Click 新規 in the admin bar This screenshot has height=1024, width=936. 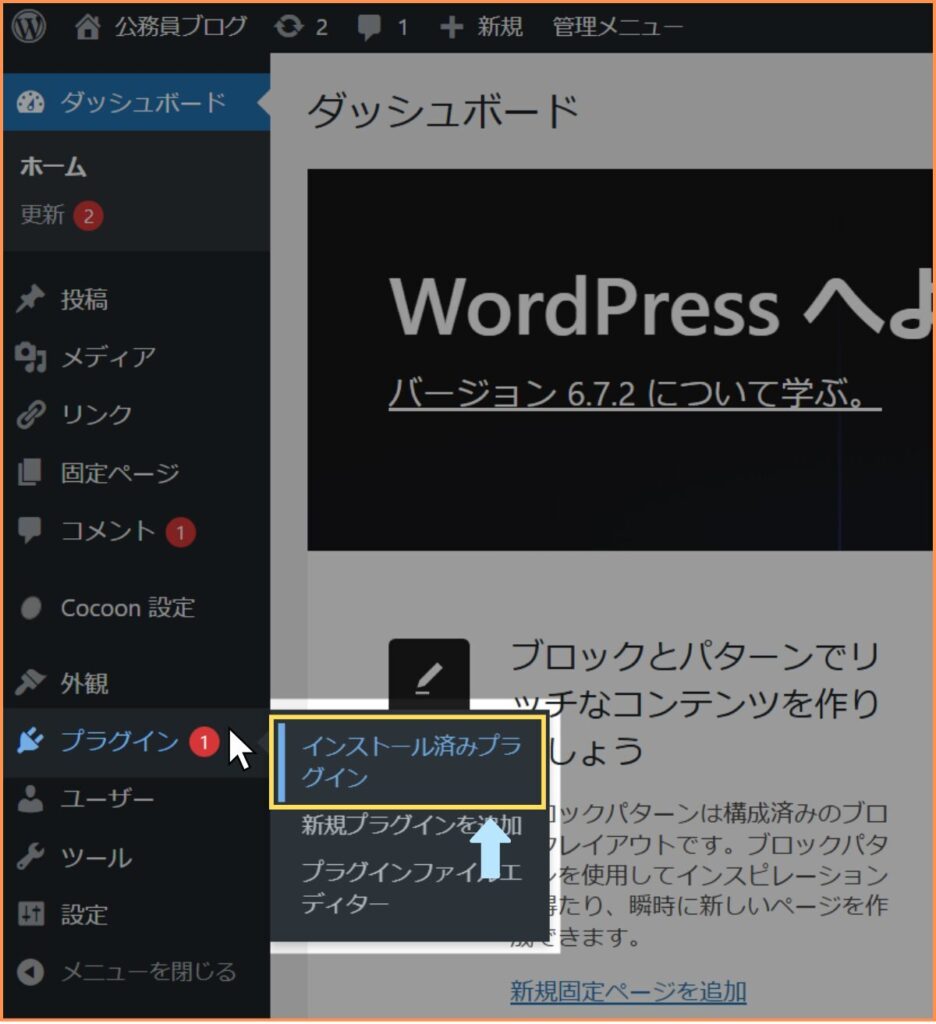click(x=500, y=27)
